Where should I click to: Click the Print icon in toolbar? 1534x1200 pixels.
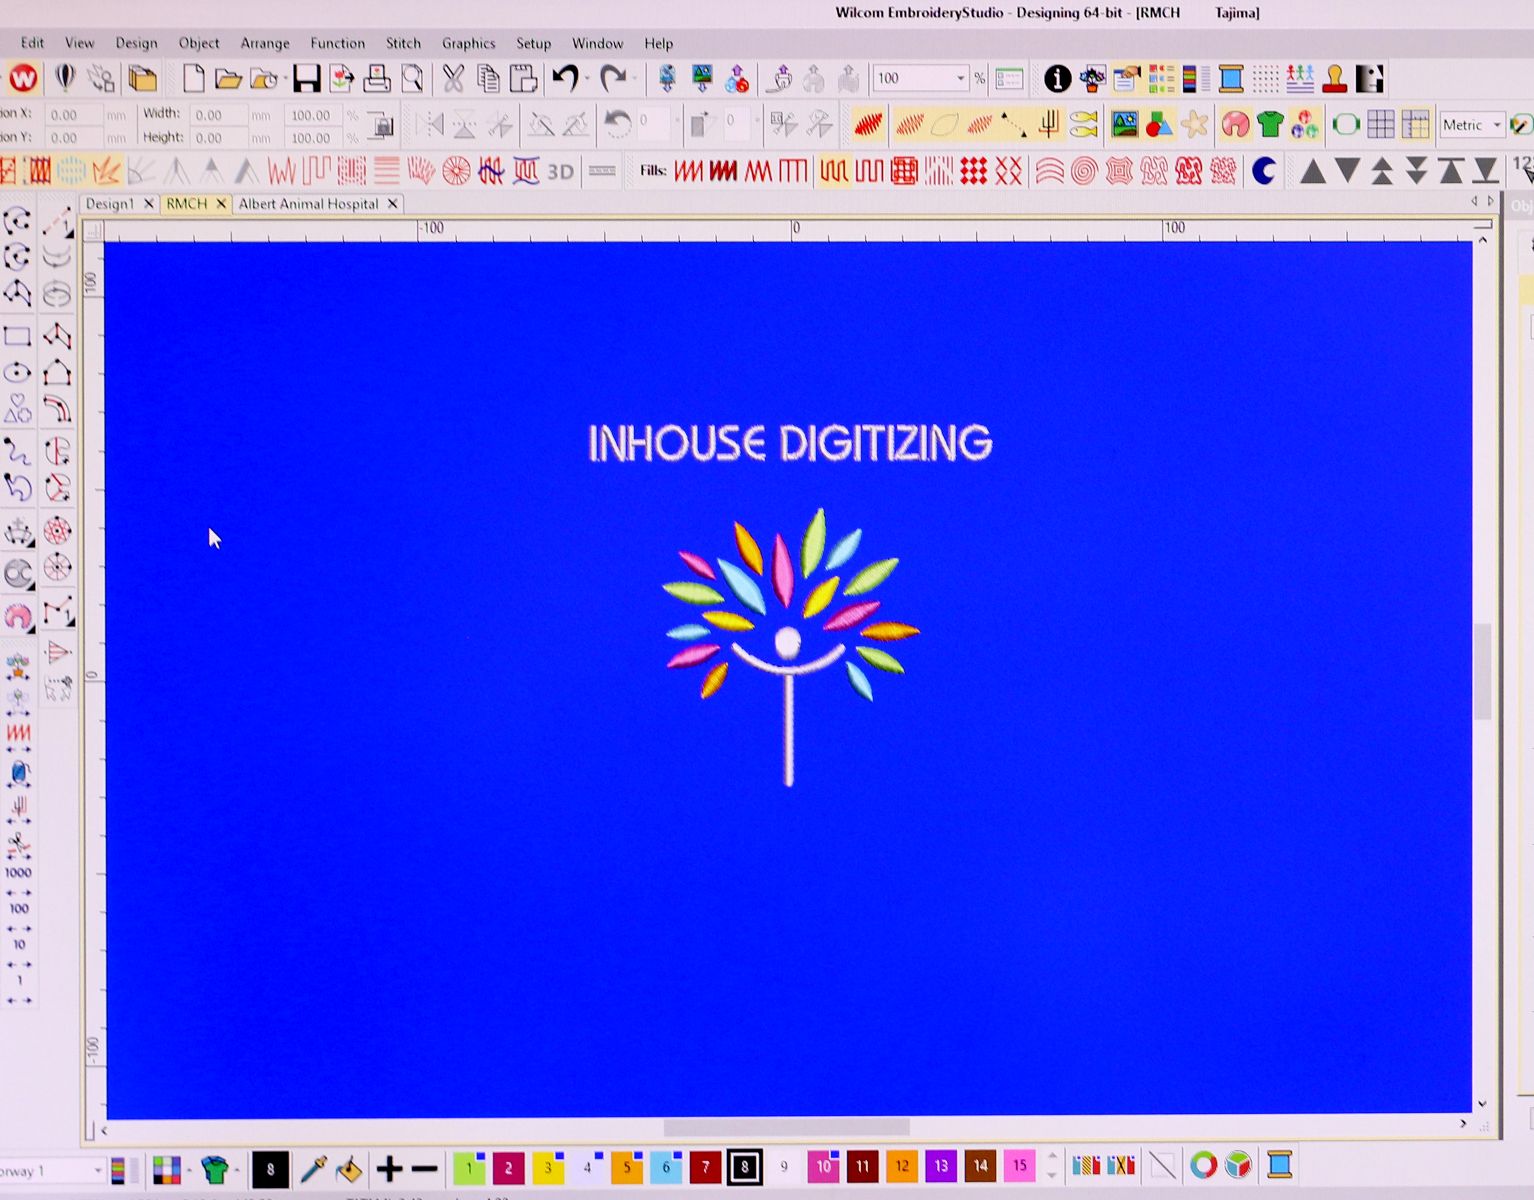377,78
